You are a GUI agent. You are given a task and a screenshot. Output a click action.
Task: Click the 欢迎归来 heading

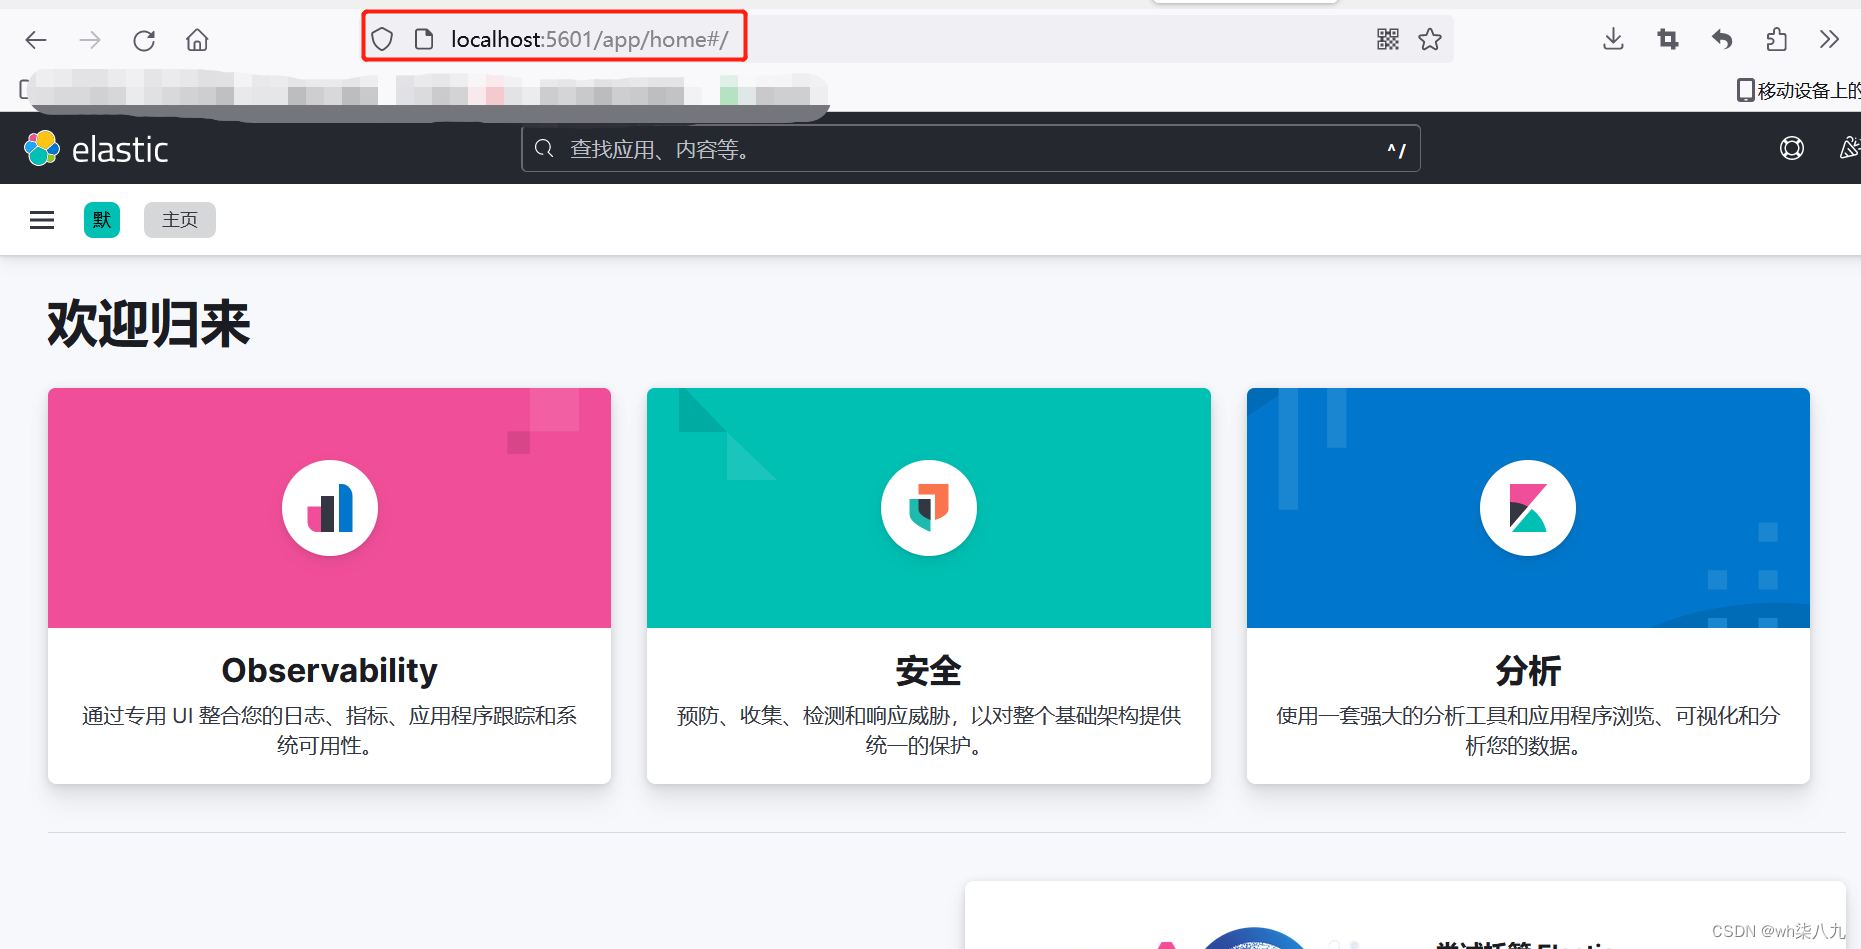(148, 324)
